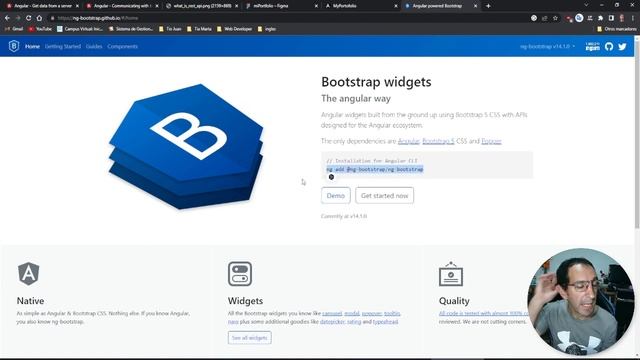Open the 'Sistema de Gestion' bookmark
The height and width of the screenshot is (360, 640).
[131, 29]
